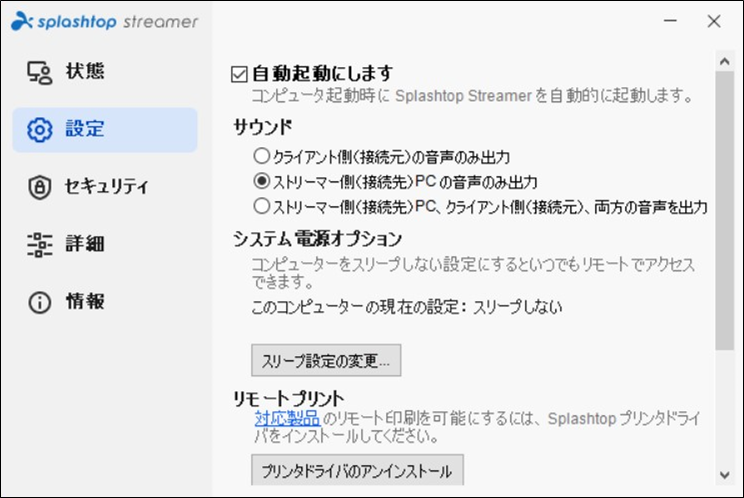744x498 pixels.
Task: Click the scrollbar up arrow
Action: [x=724, y=61]
